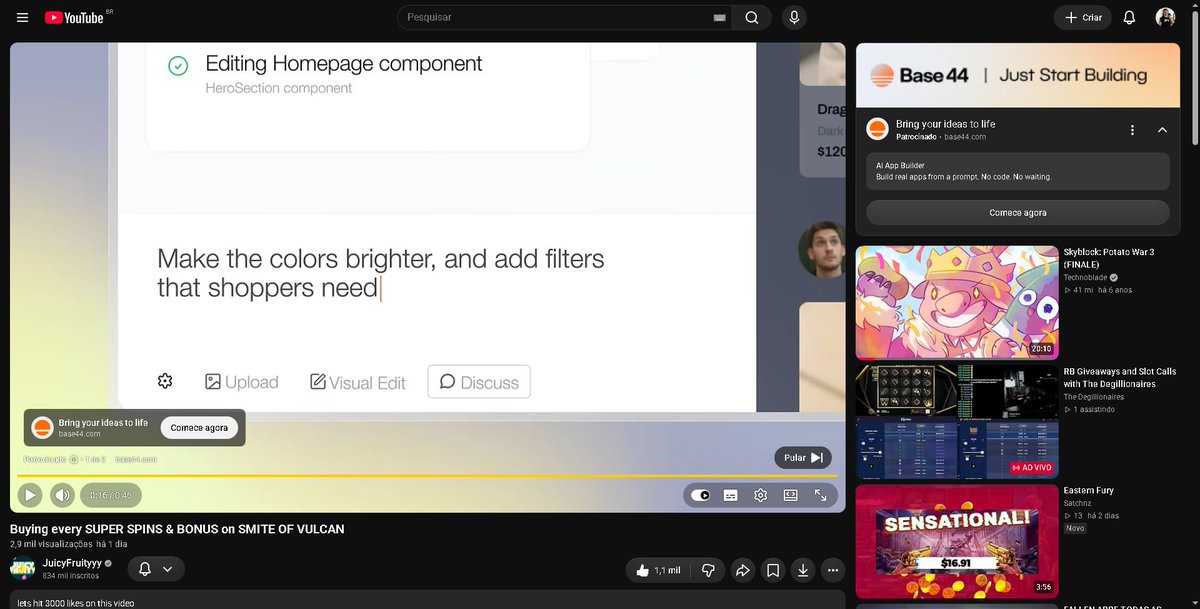Open notifications bell in header
Screen dimensions: 1200x609
[1129, 17]
